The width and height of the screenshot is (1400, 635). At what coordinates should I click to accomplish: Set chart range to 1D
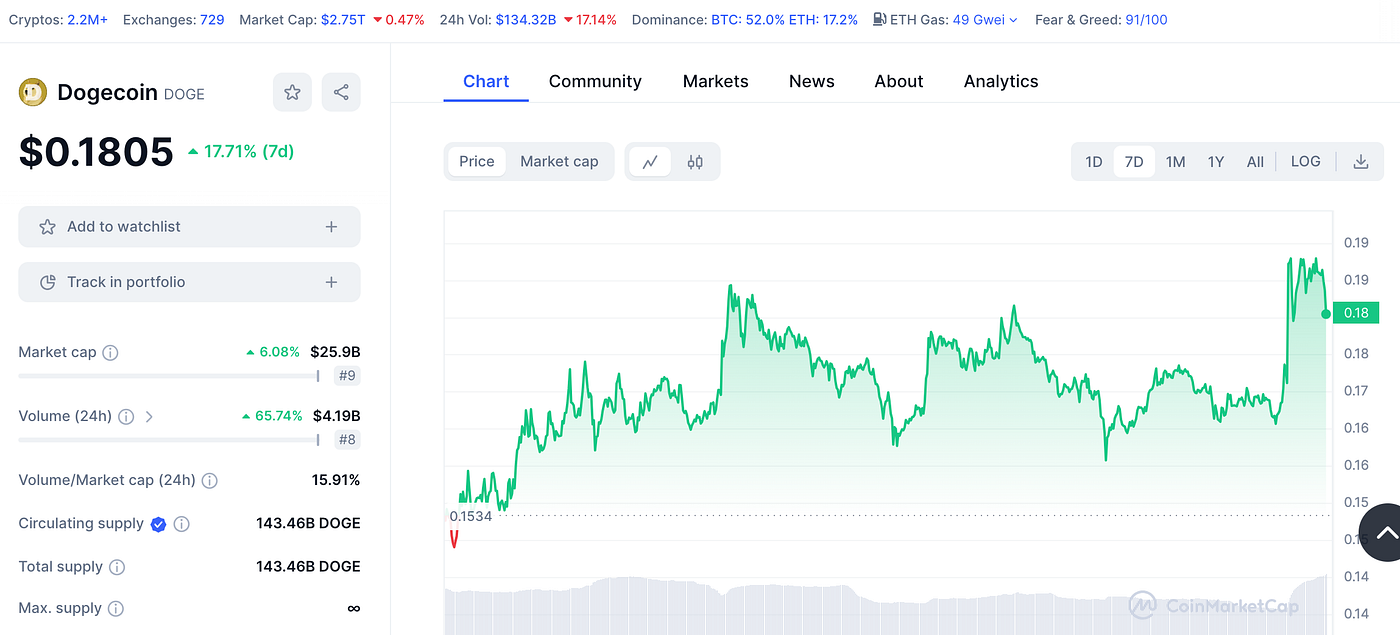coord(1094,162)
